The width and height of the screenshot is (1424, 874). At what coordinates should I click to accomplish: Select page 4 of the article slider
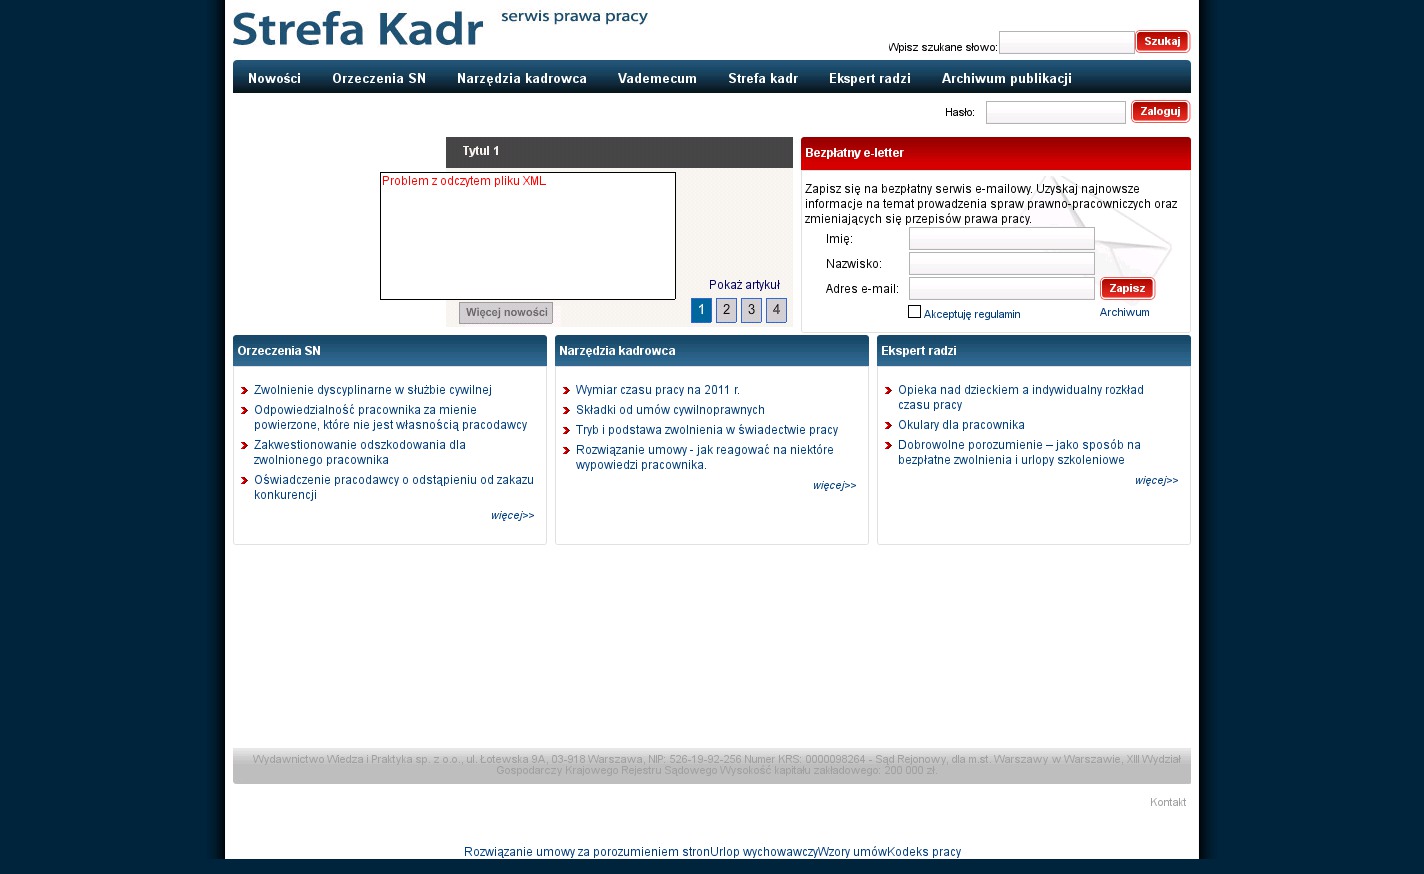coord(776,310)
